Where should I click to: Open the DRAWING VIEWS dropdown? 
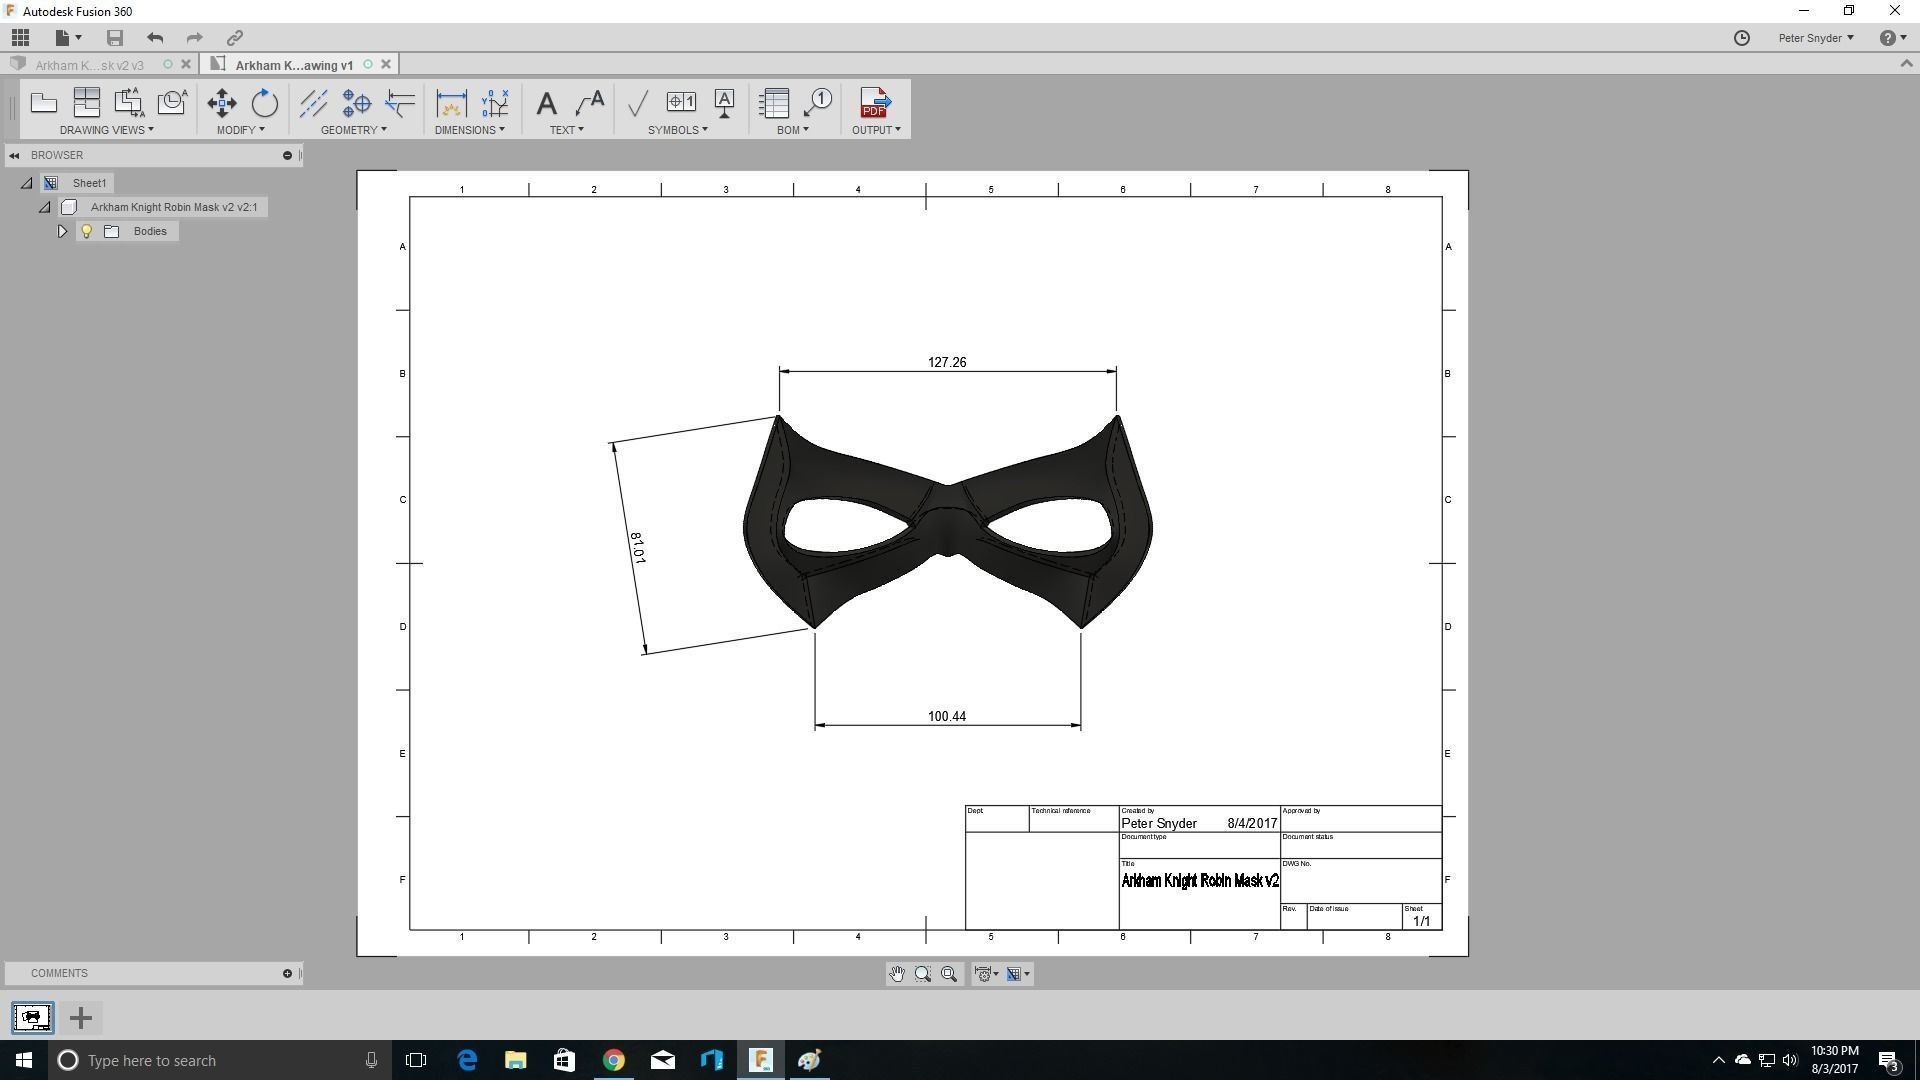(106, 130)
